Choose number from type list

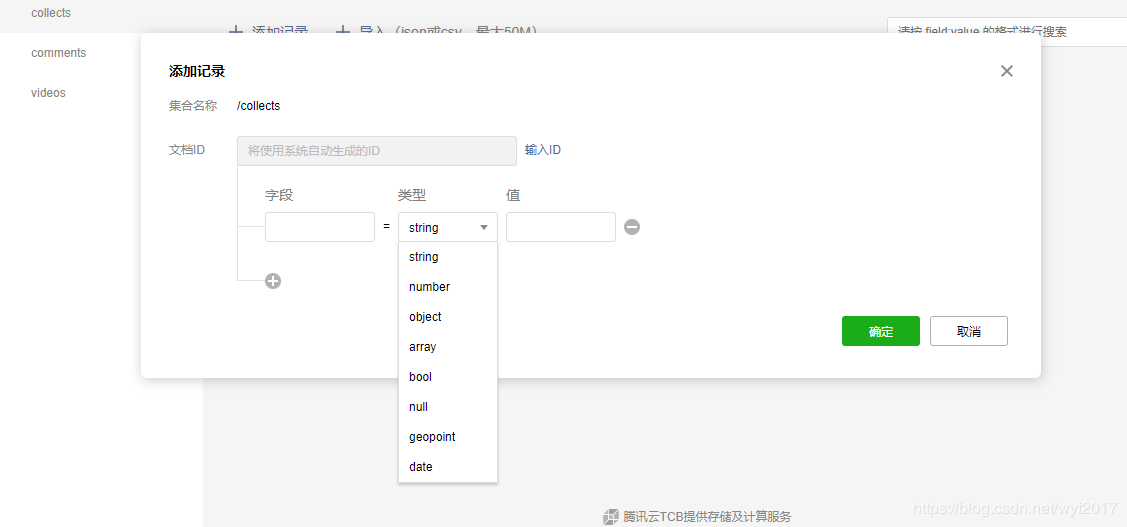[x=448, y=287]
